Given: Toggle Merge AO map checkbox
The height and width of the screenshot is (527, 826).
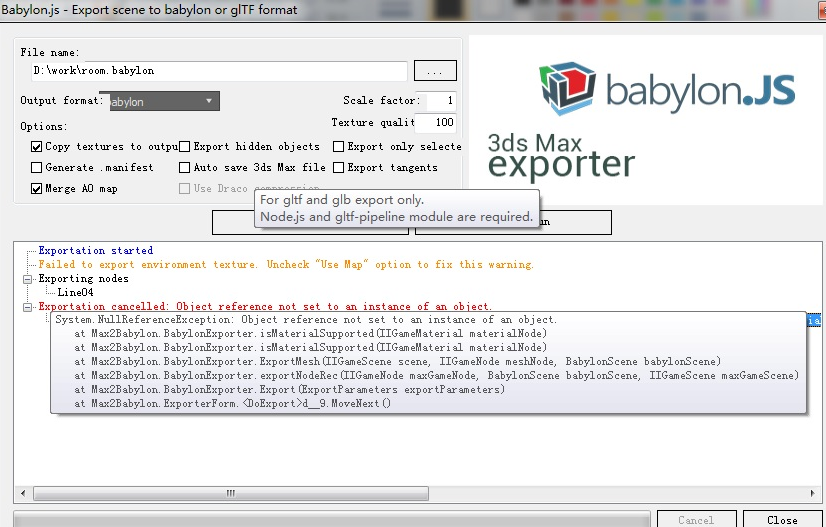Looking at the screenshot, I should pyautogui.click(x=36, y=189).
